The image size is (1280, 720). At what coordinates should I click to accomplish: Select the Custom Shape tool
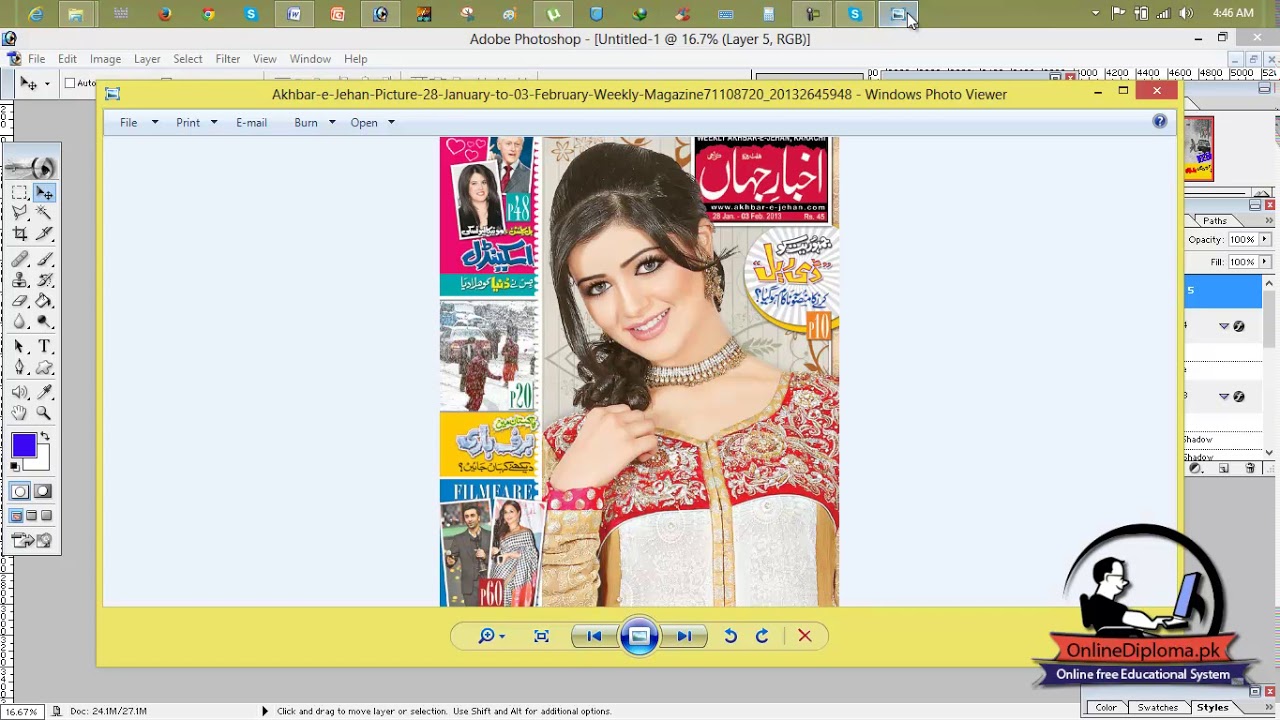tap(44, 367)
